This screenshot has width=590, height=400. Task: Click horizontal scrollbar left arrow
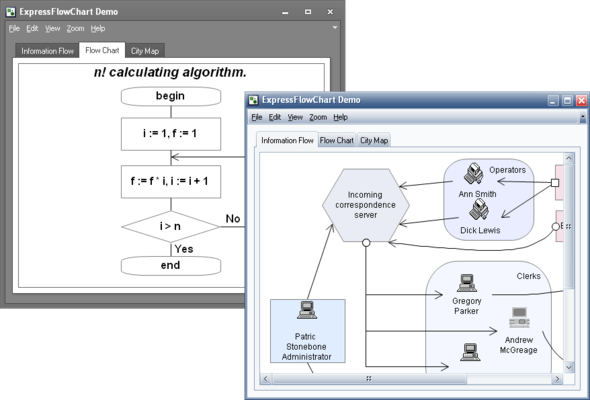pos(266,379)
